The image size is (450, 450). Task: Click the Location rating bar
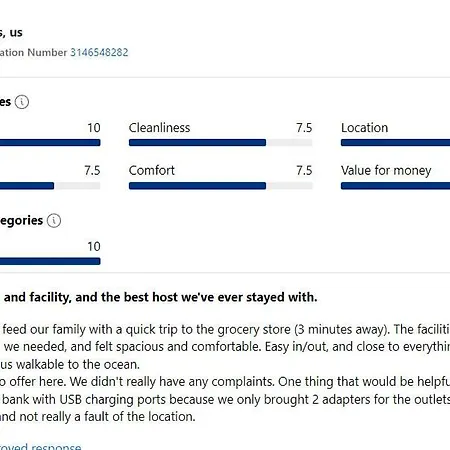point(395,143)
